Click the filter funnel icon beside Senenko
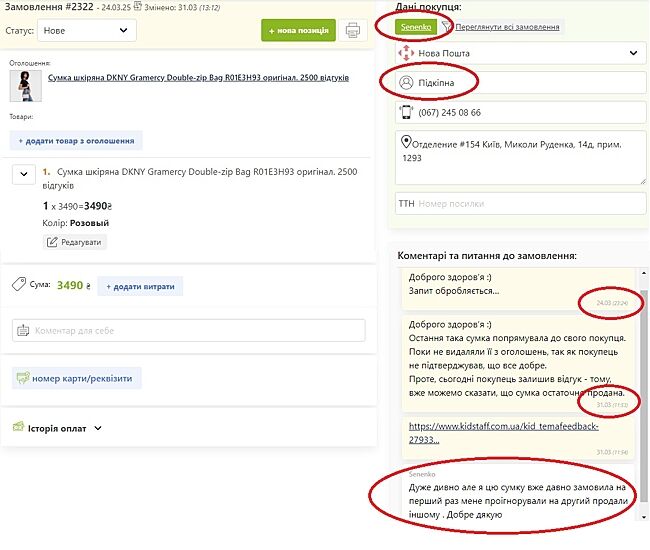 (x=447, y=28)
